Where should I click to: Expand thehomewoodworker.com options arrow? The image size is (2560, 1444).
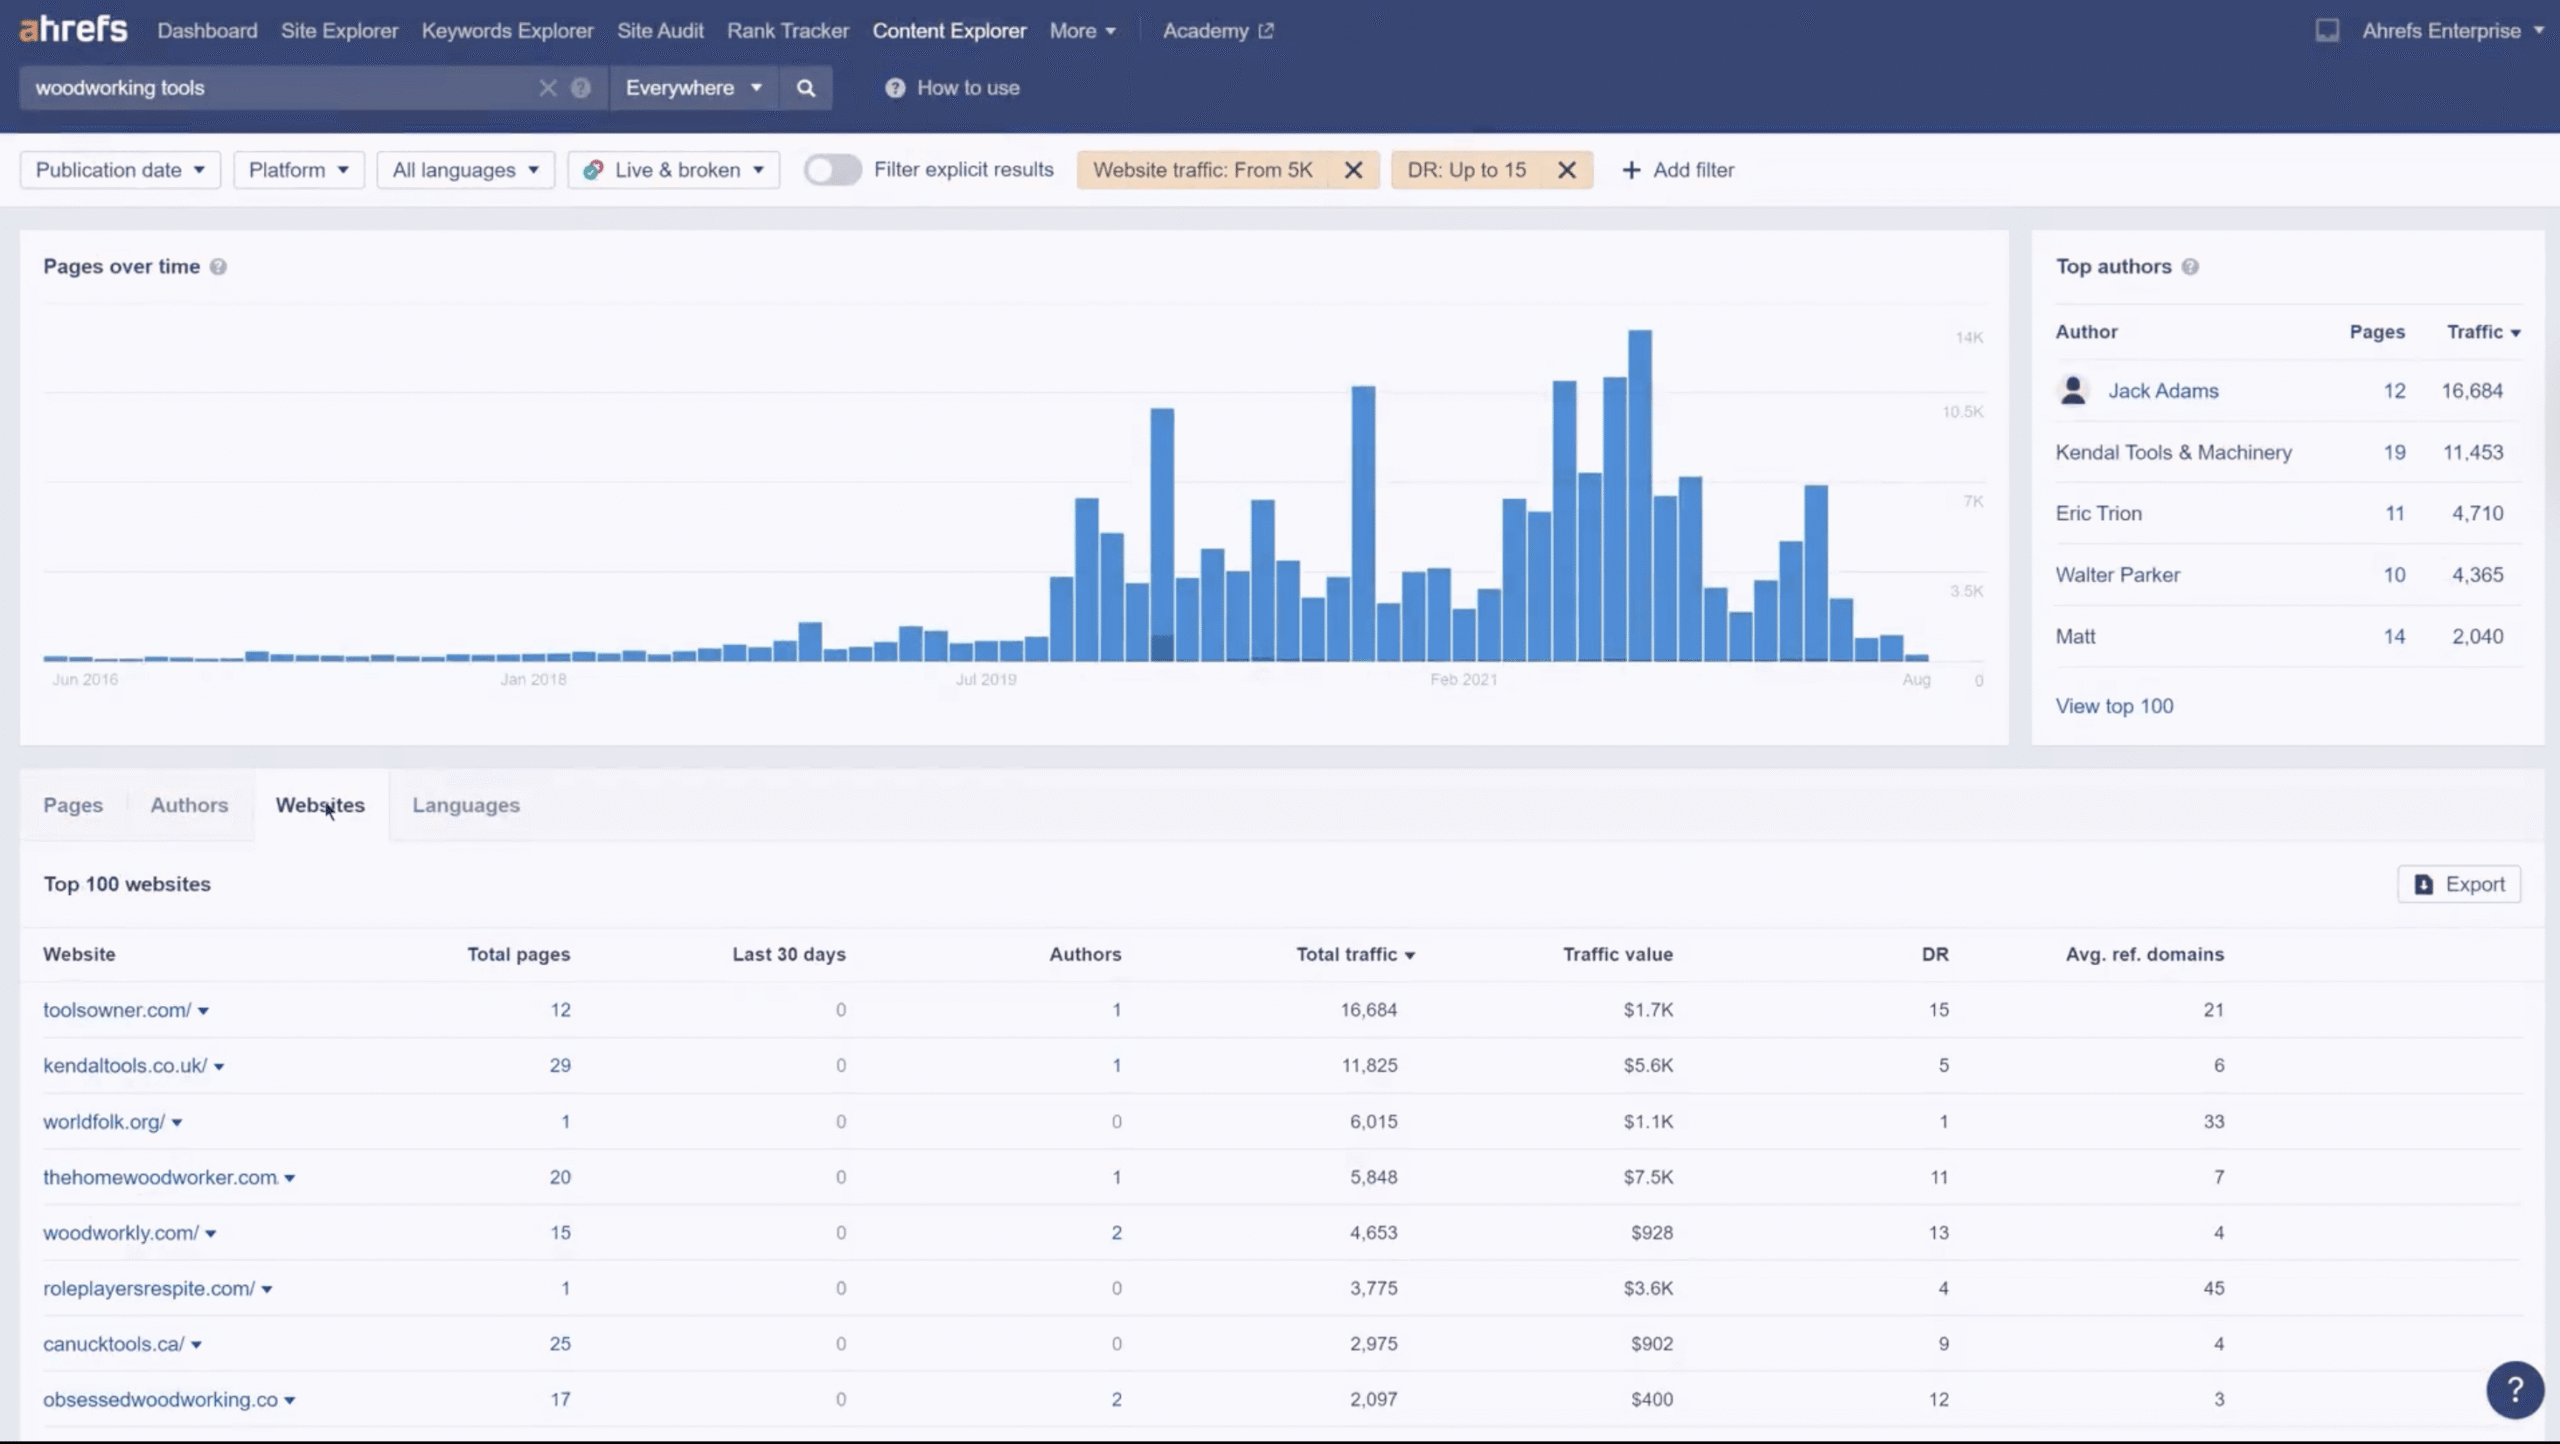click(x=290, y=1179)
